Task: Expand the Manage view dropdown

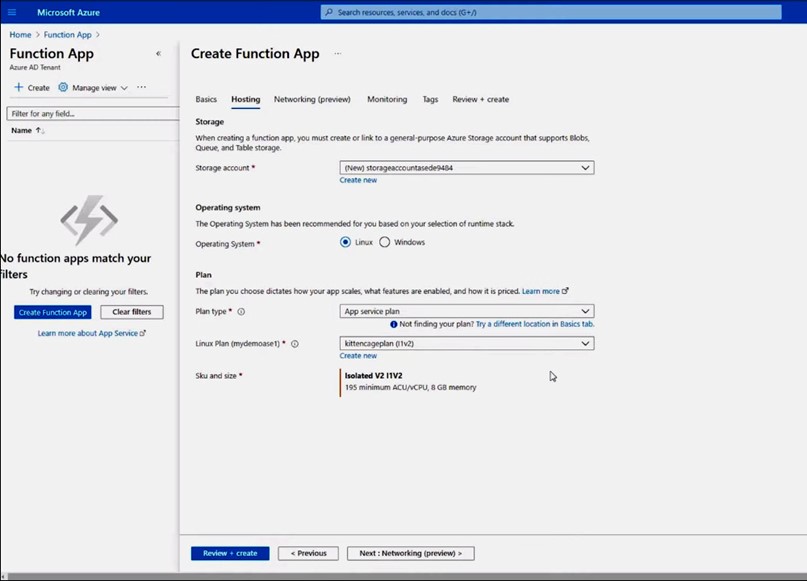Action: click(x=124, y=88)
